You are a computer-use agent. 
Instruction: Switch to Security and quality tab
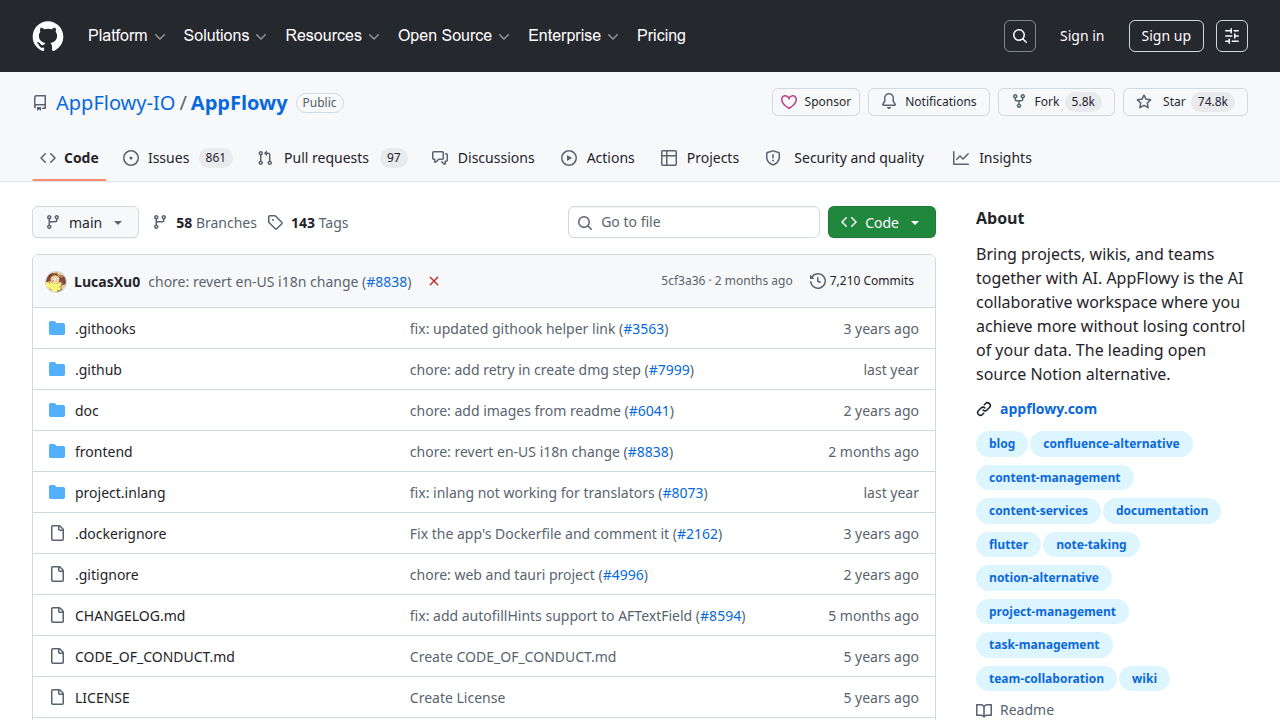(845, 158)
